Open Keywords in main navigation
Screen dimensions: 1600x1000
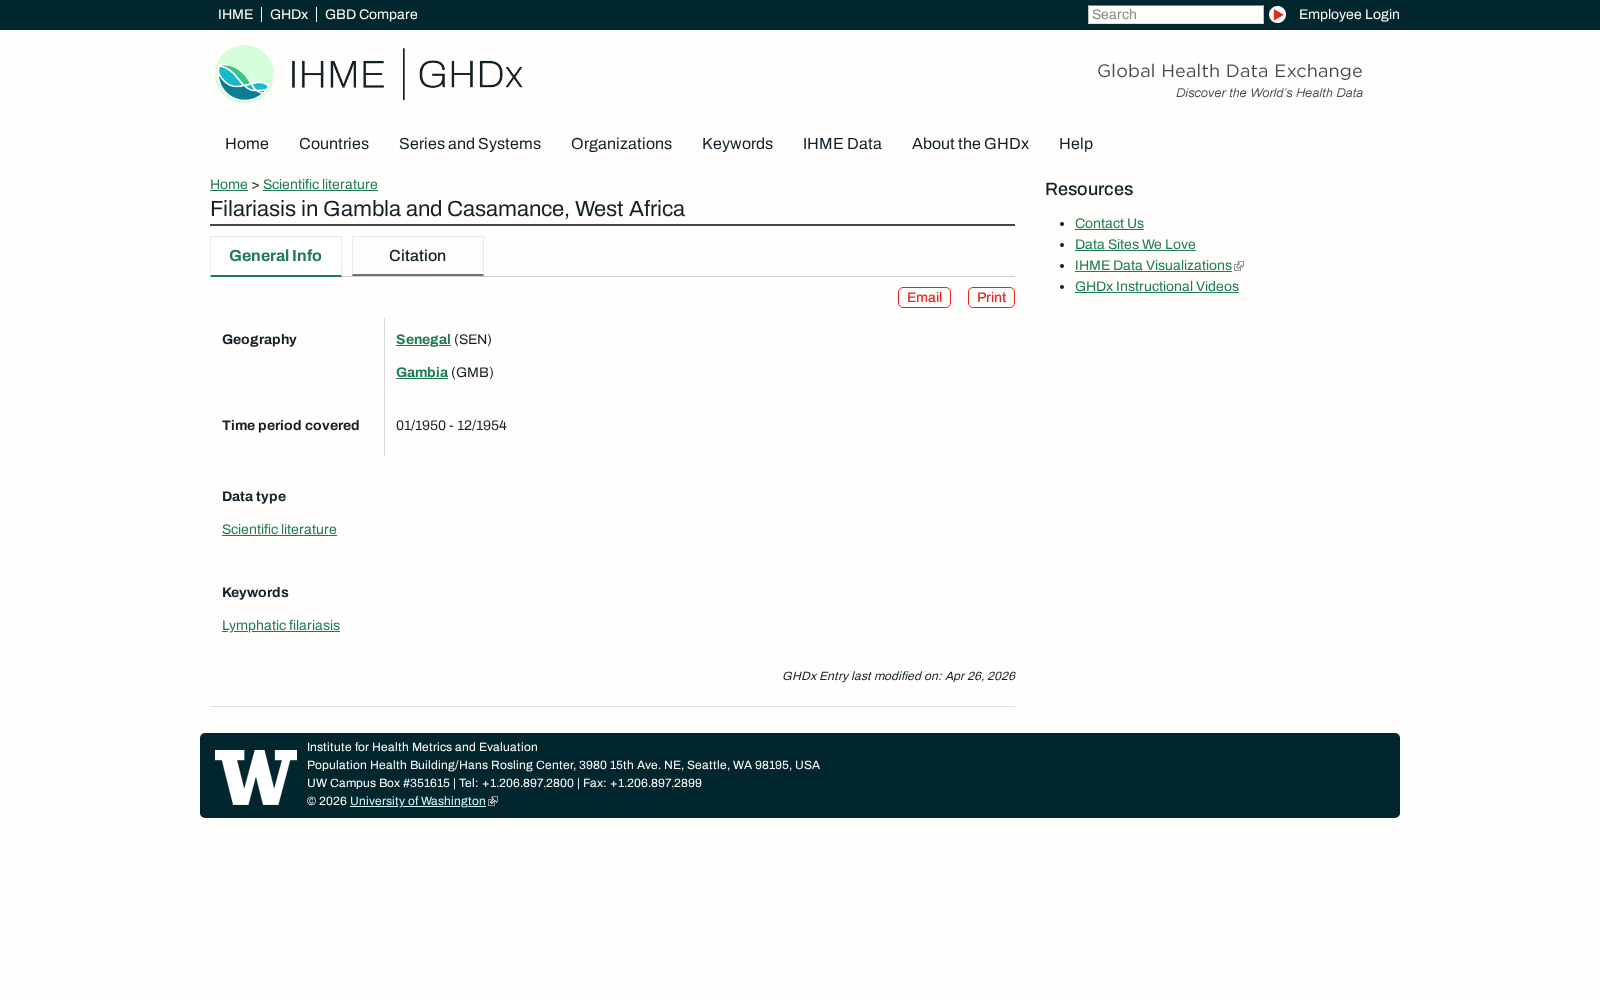[737, 144]
